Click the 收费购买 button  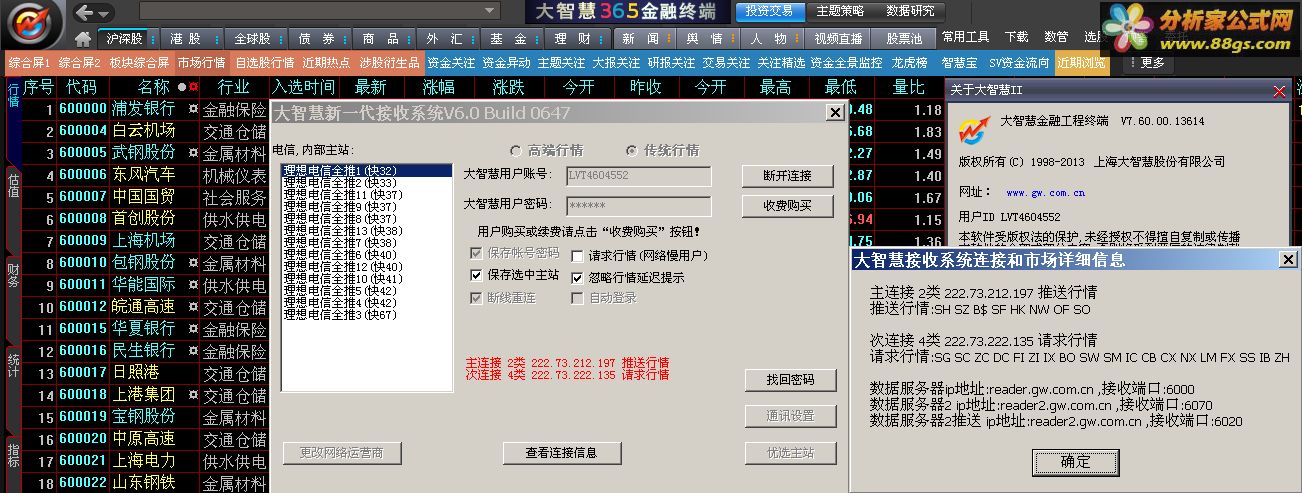(x=787, y=206)
